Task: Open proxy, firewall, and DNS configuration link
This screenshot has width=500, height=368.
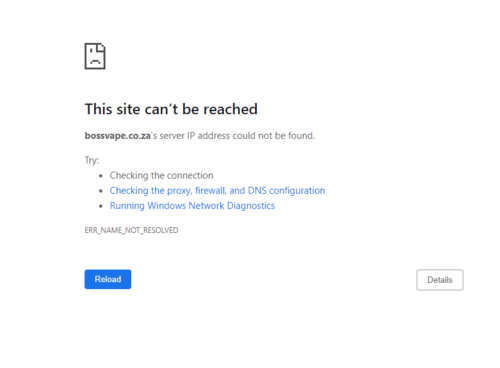Action: [217, 191]
